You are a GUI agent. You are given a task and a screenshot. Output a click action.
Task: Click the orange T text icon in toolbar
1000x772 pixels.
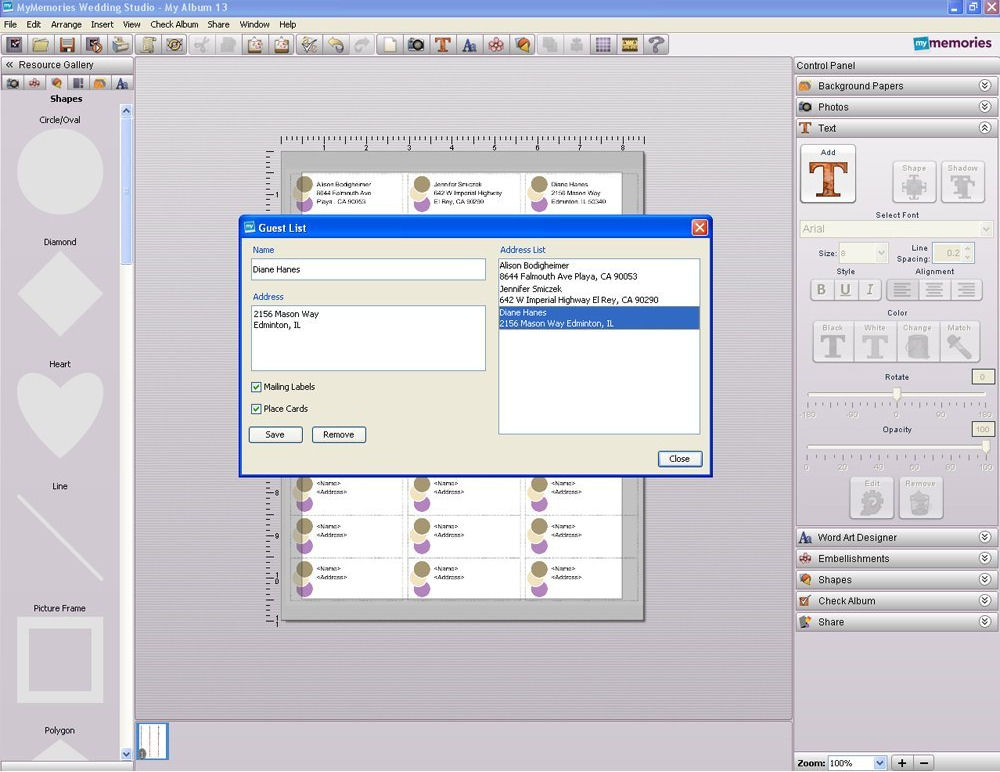[x=443, y=45]
